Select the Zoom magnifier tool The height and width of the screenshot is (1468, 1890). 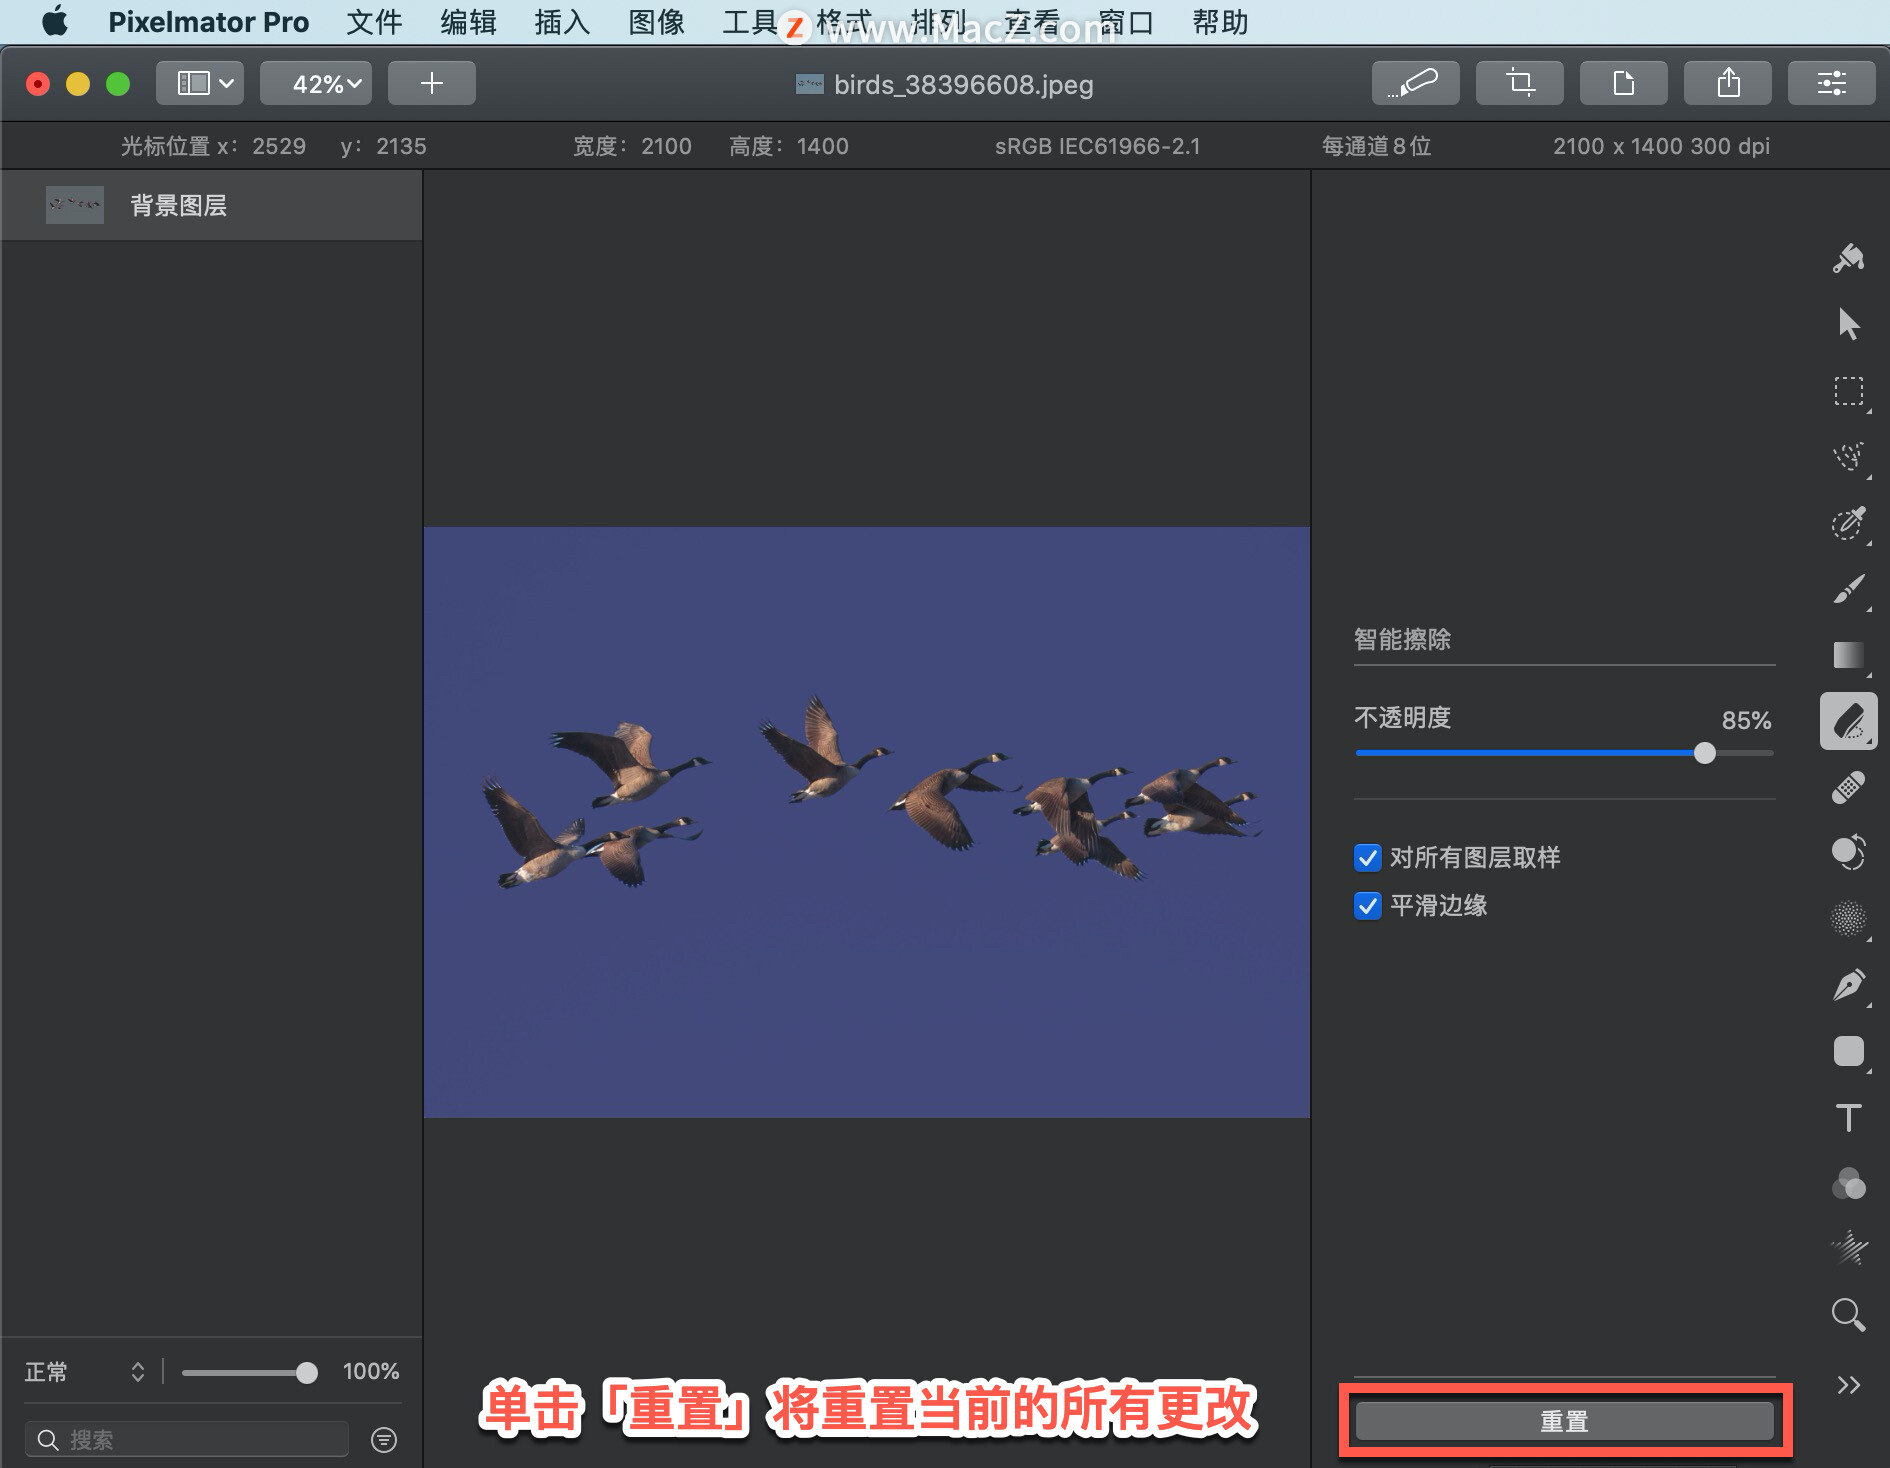[1848, 1315]
